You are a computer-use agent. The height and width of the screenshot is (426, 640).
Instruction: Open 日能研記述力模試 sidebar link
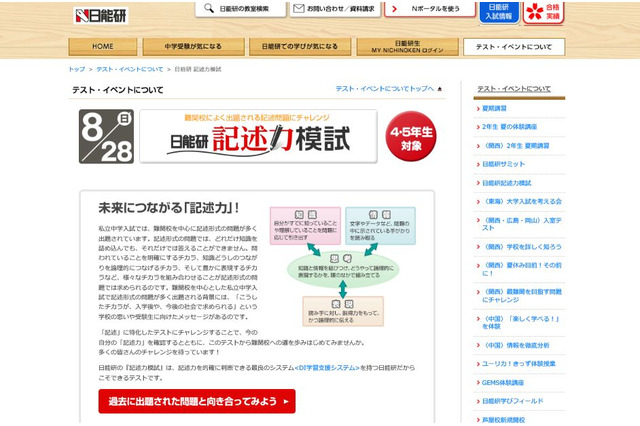507,183
